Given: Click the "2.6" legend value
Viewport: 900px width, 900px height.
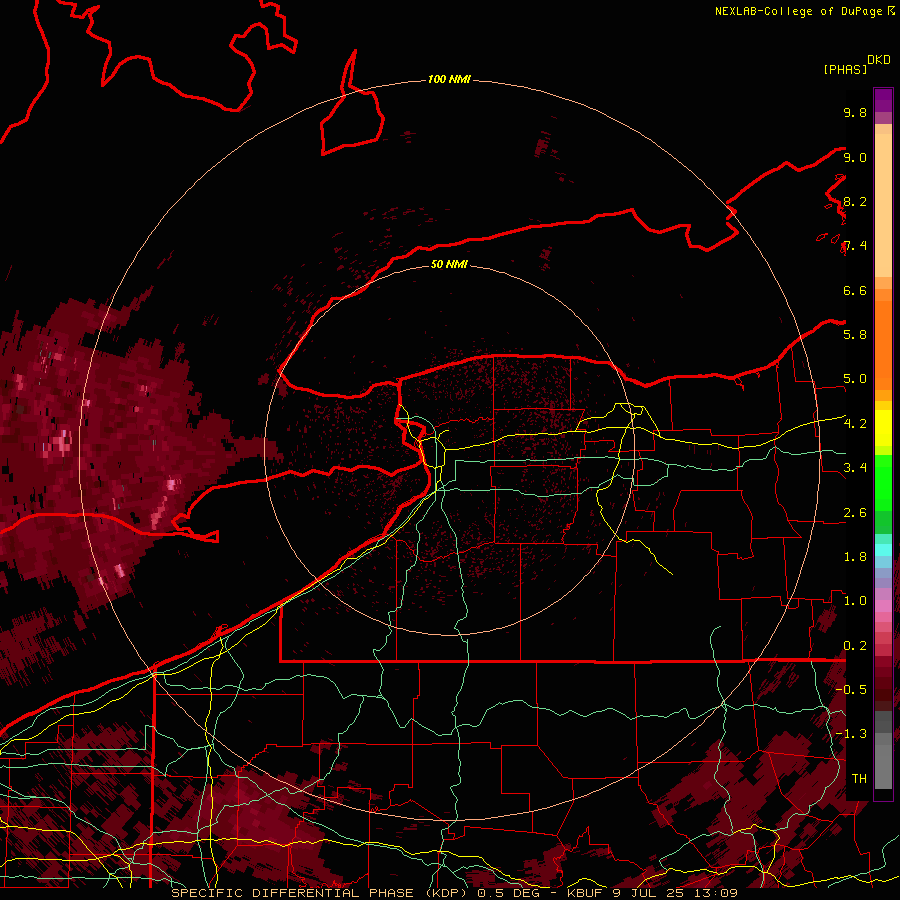Looking at the screenshot, I should 855,513.
